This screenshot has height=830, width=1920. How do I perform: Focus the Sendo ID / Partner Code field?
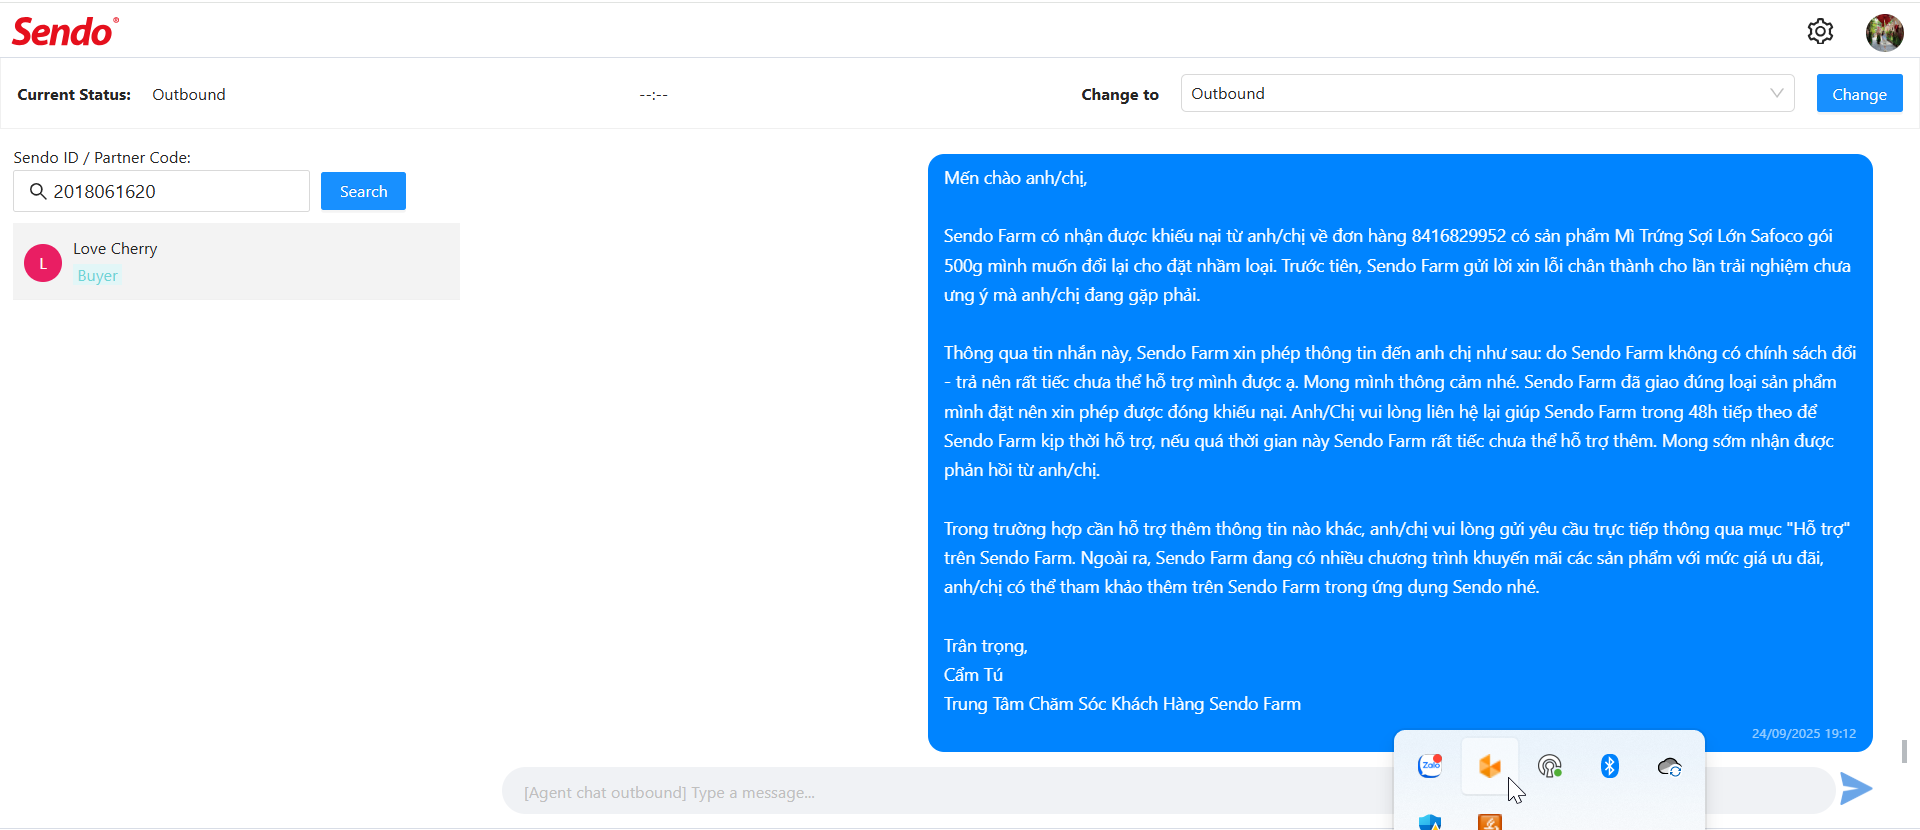click(x=161, y=191)
